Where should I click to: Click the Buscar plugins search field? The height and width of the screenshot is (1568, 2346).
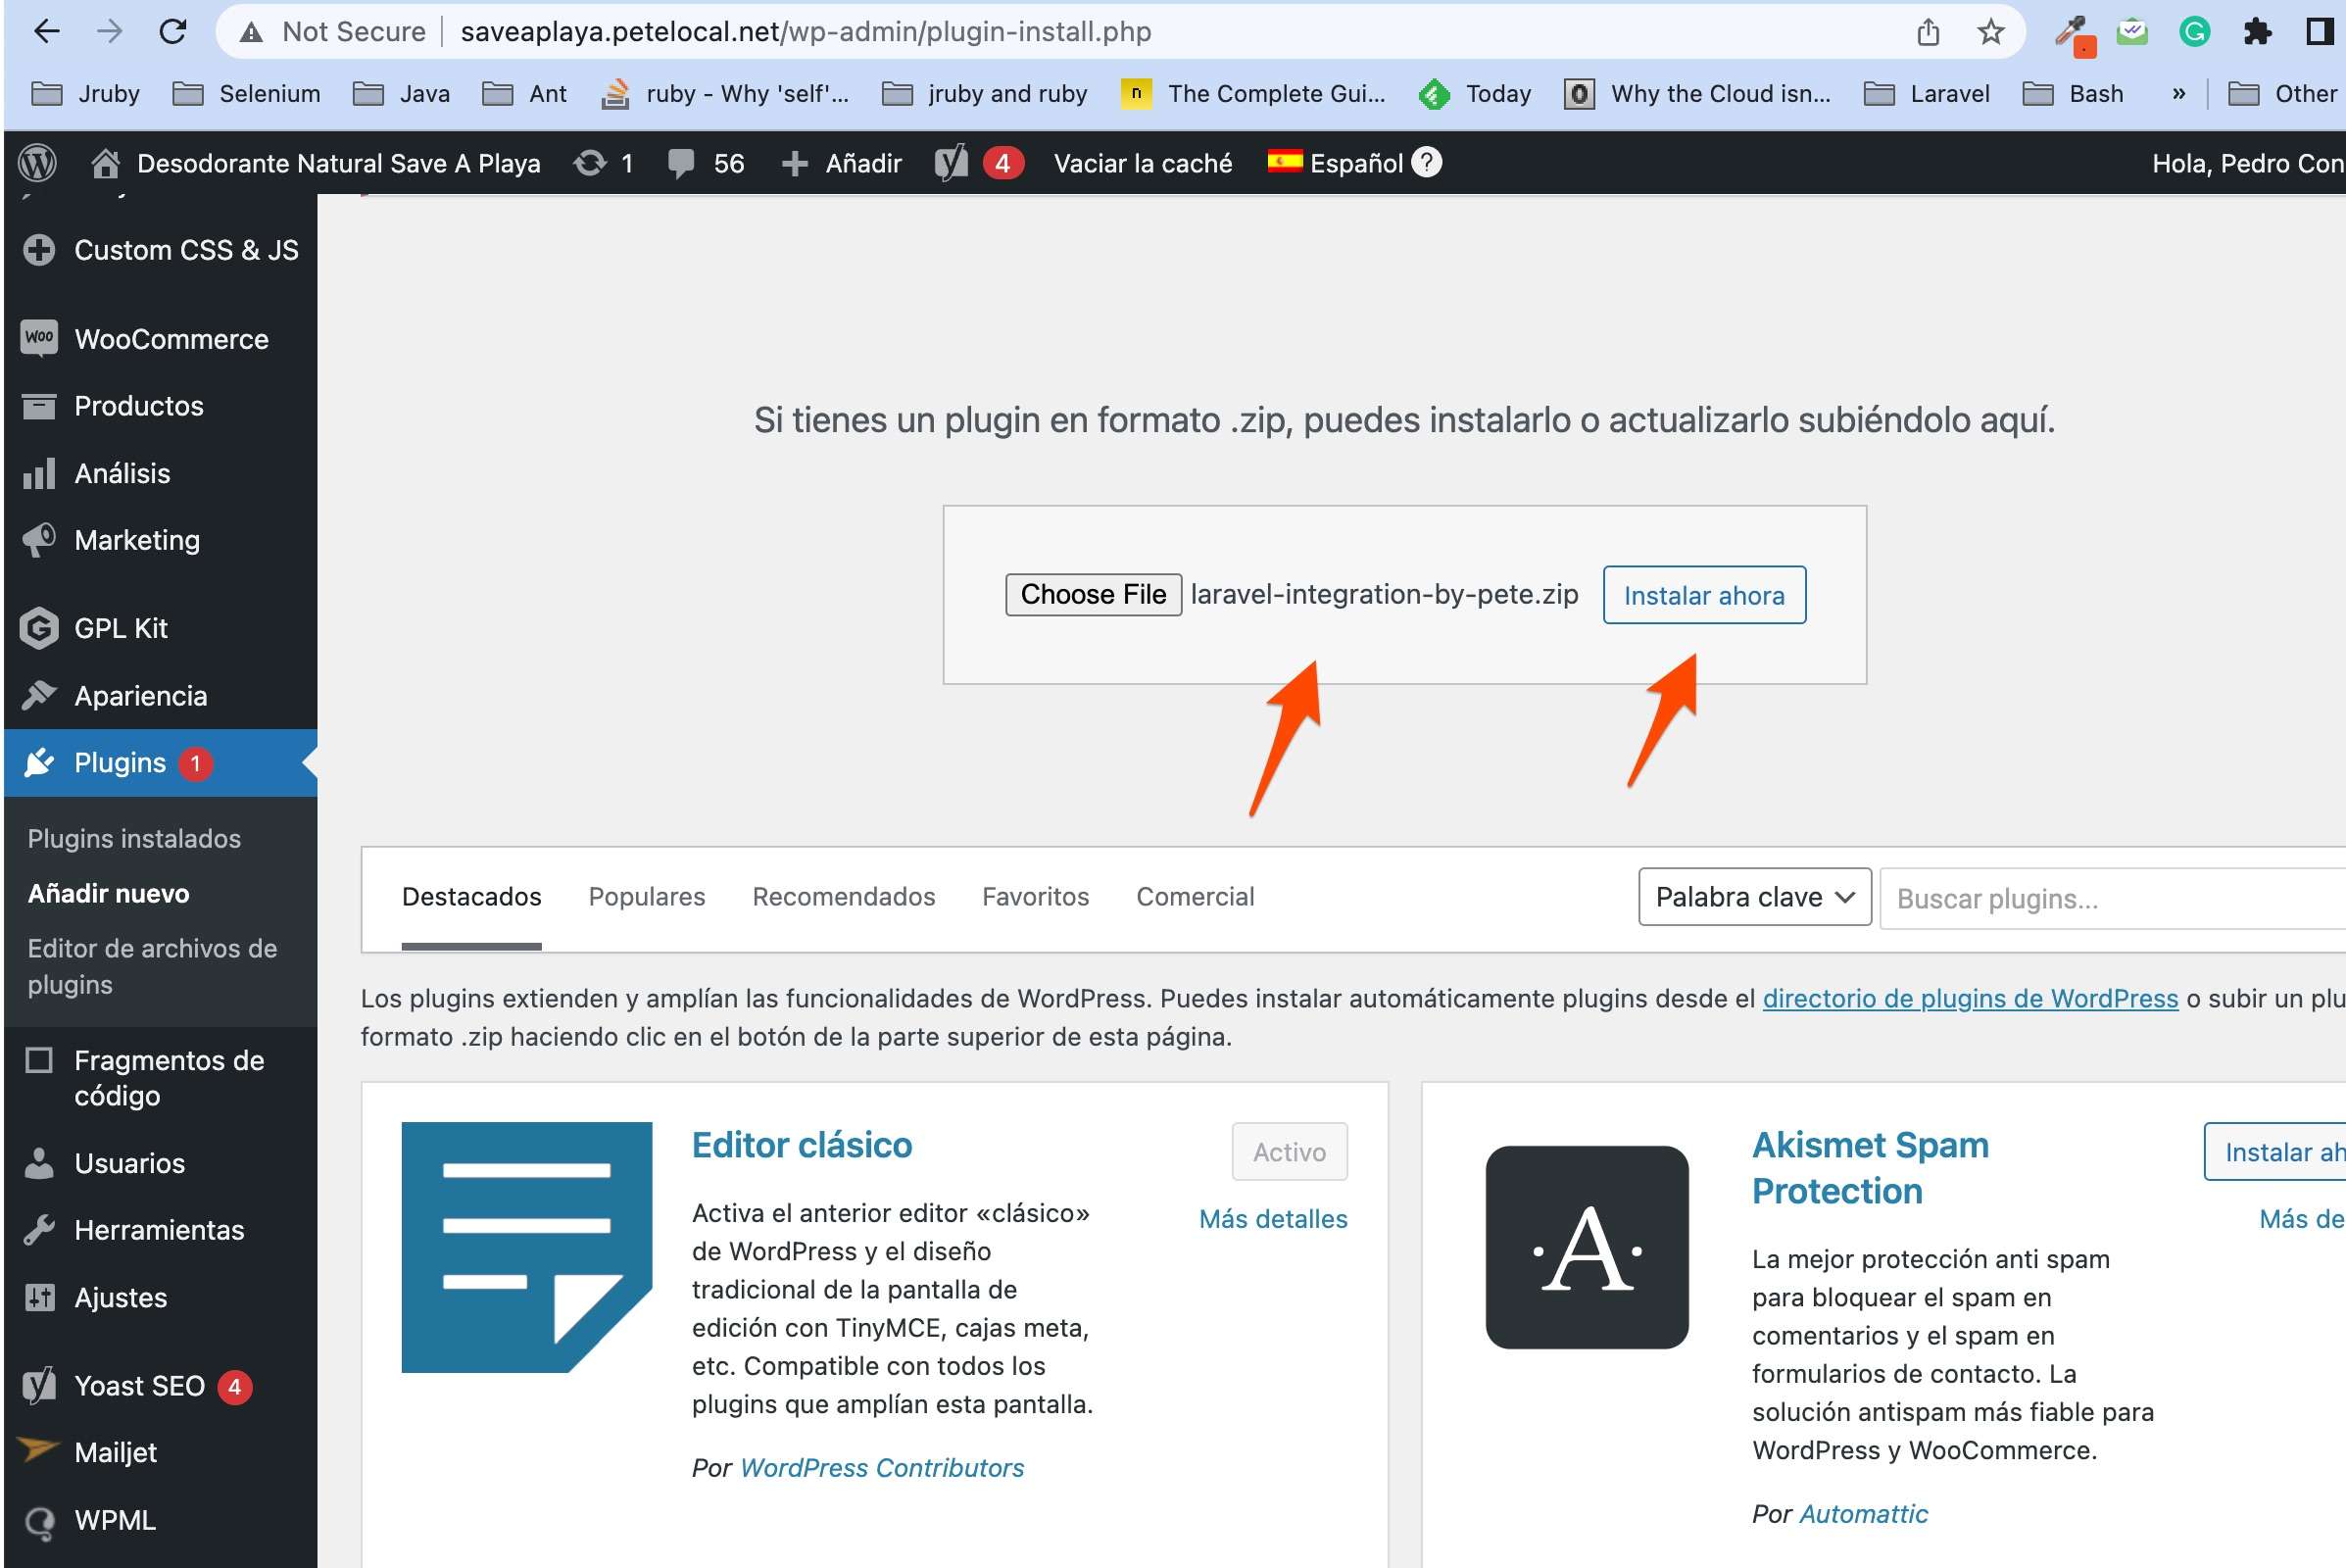coord(2110,898)
